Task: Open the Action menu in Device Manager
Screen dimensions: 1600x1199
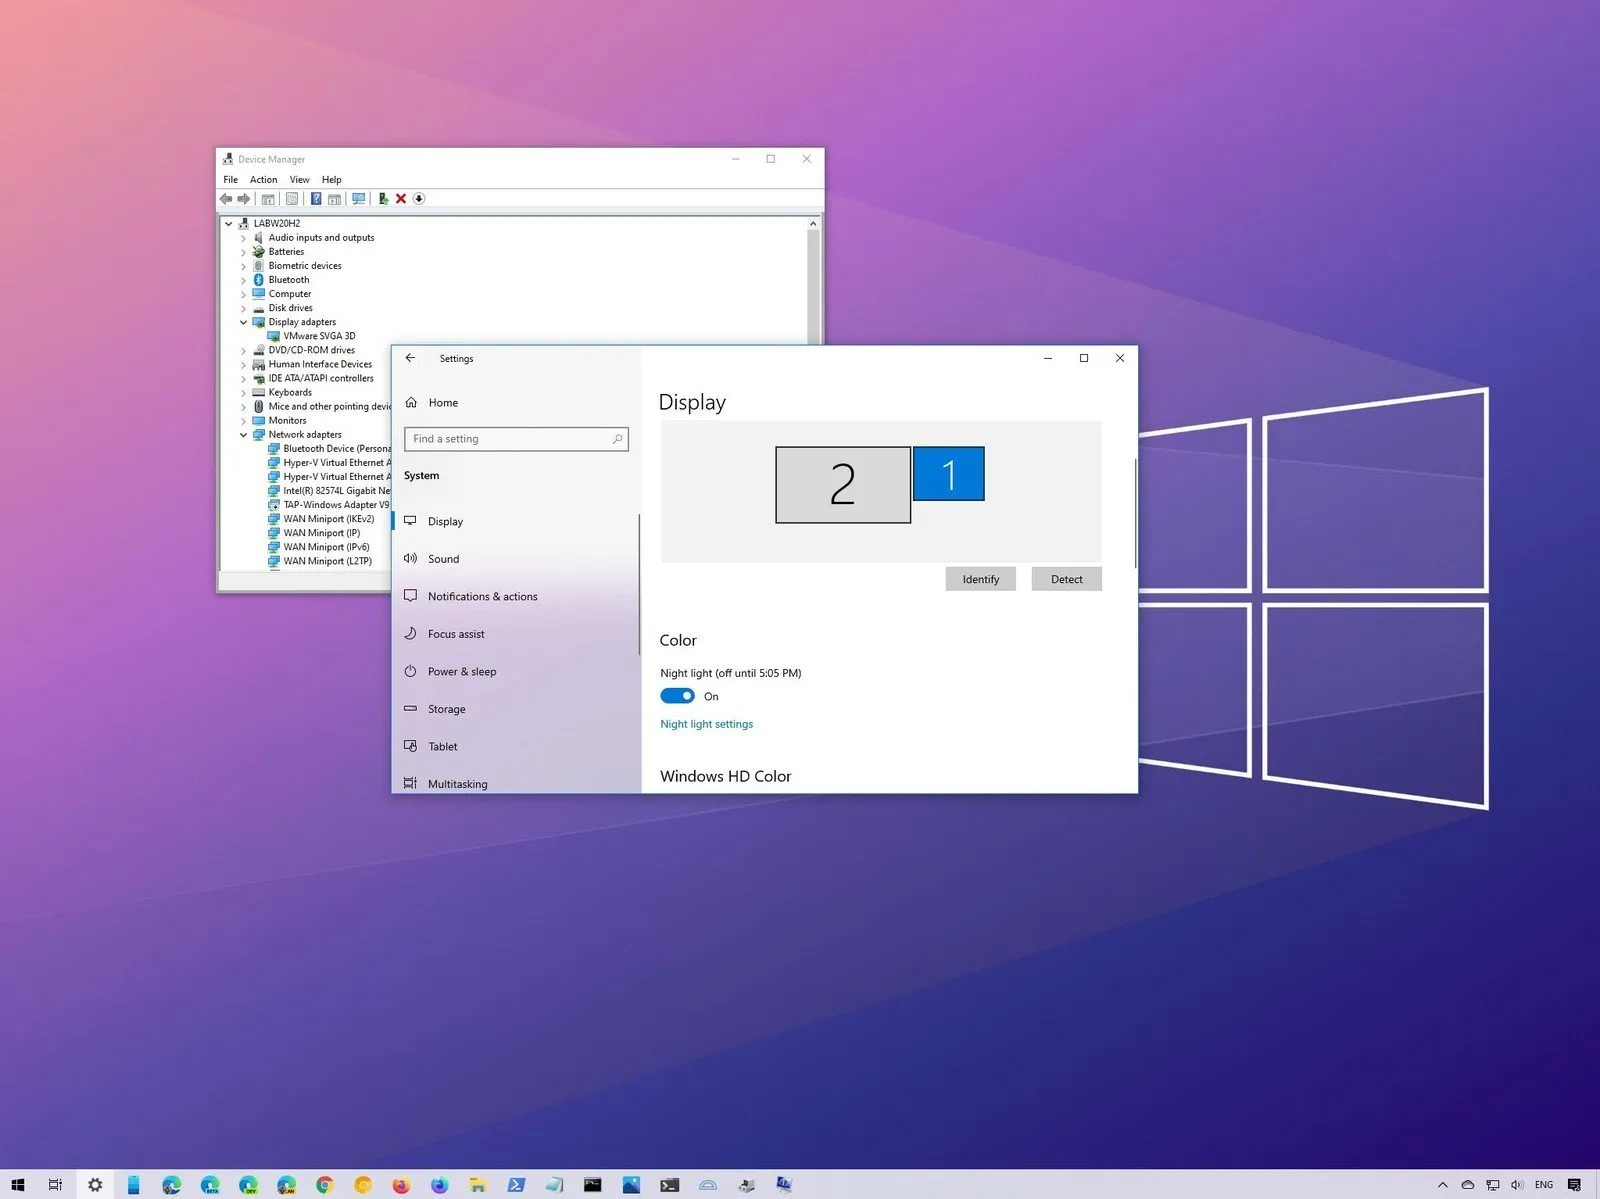Action: 263,180
